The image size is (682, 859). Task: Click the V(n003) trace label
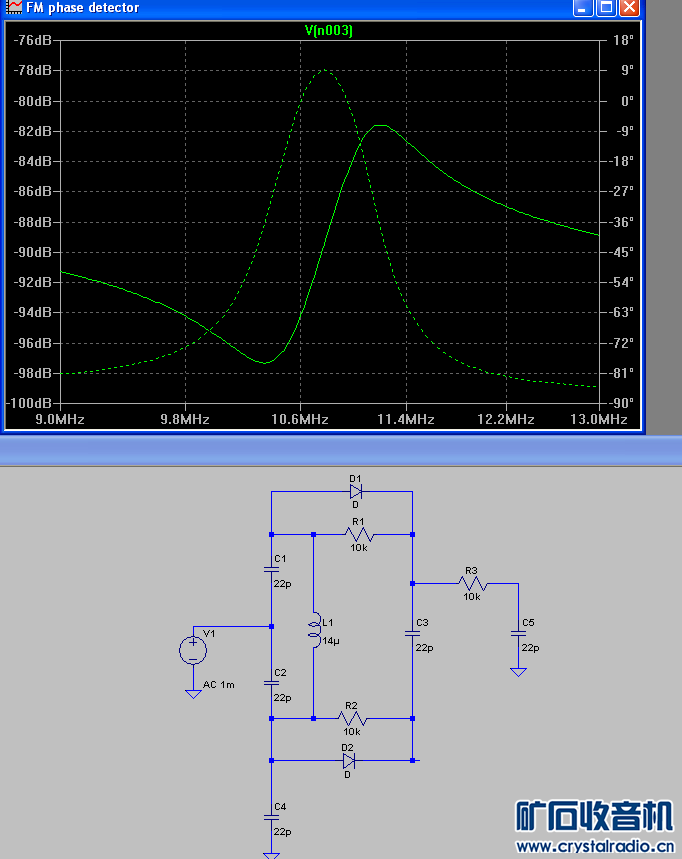point(329,30)
